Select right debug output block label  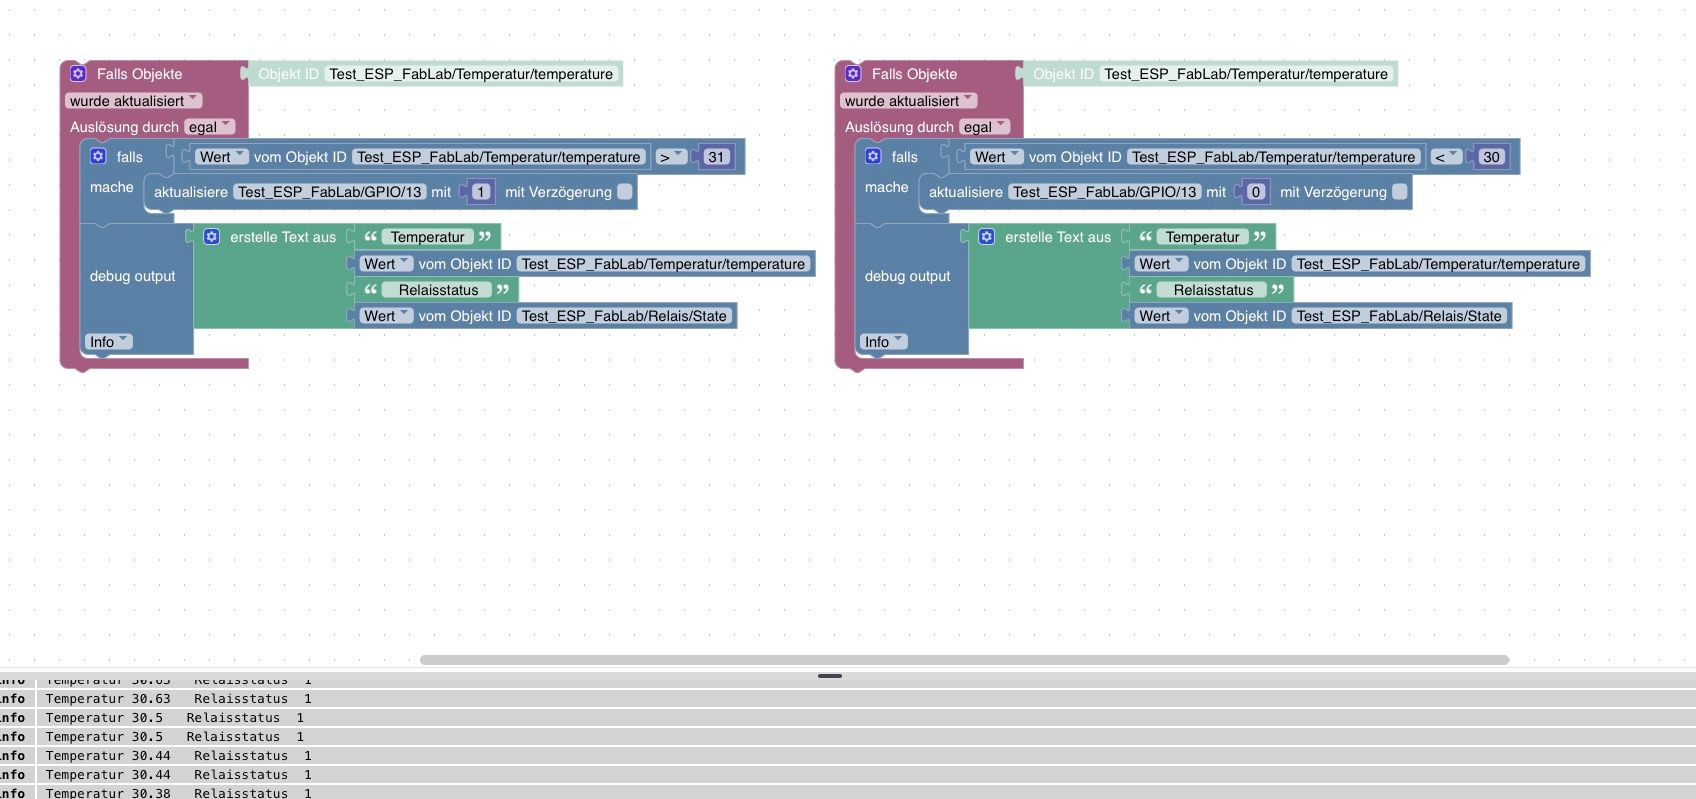coord(907,276)
